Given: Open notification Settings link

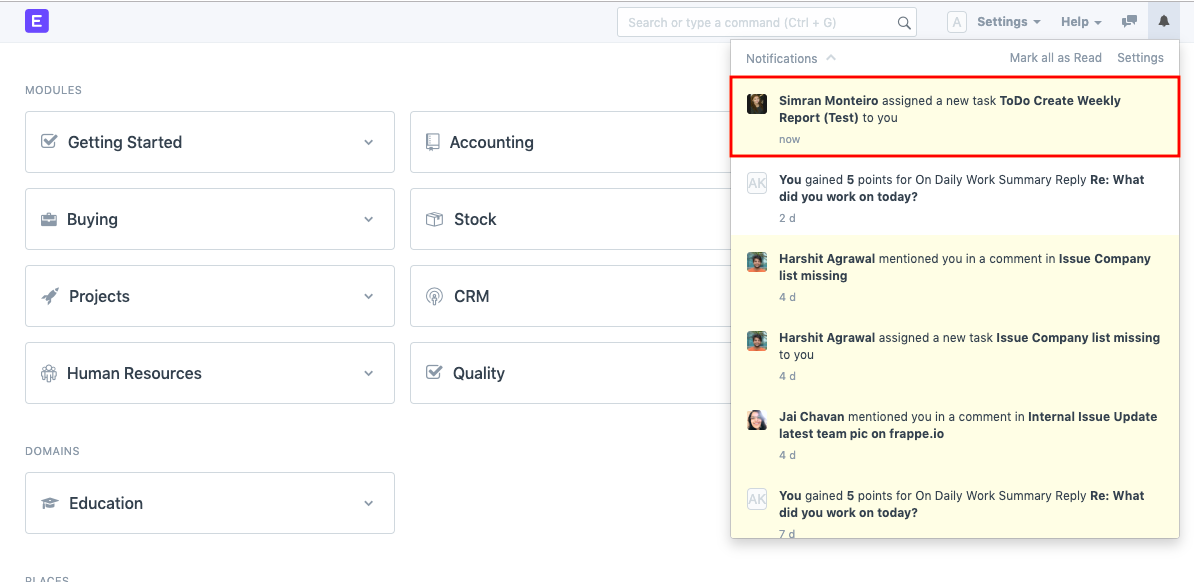Looking at the screenshot, I should click(1140, 58).
